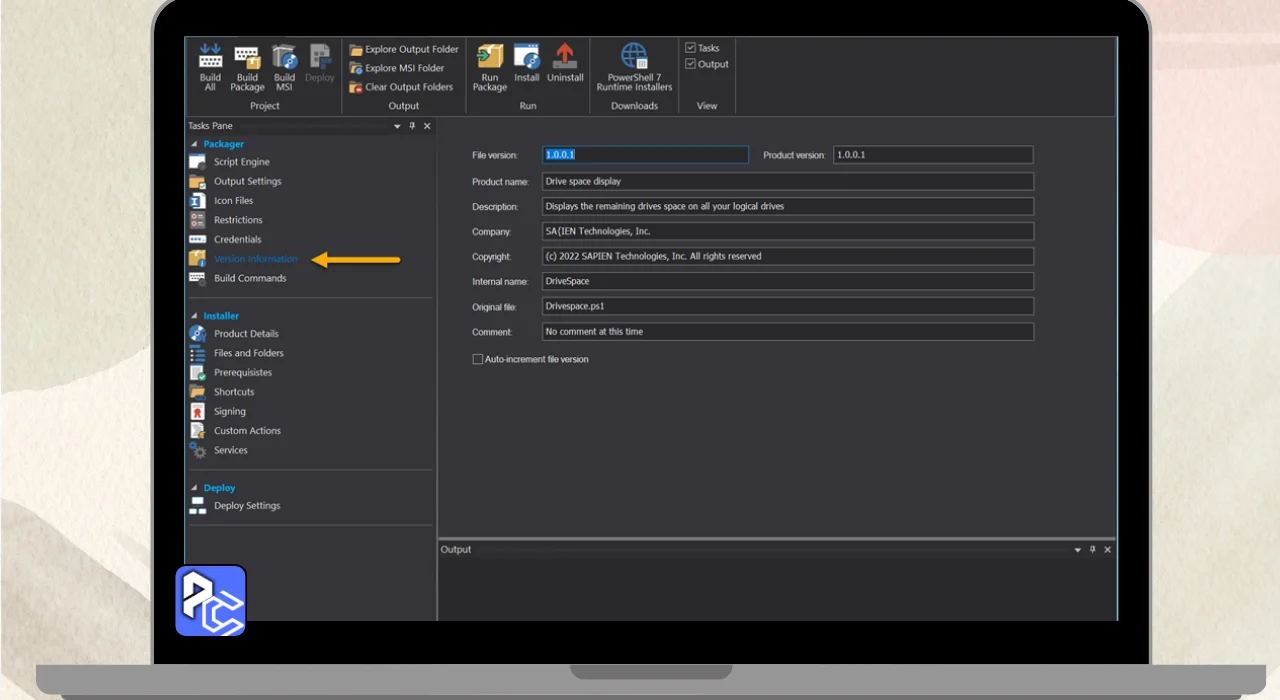The height and width of the screenshot is (700, 1280).
Task: Pin the Output panel
Action: point(1092,550)
